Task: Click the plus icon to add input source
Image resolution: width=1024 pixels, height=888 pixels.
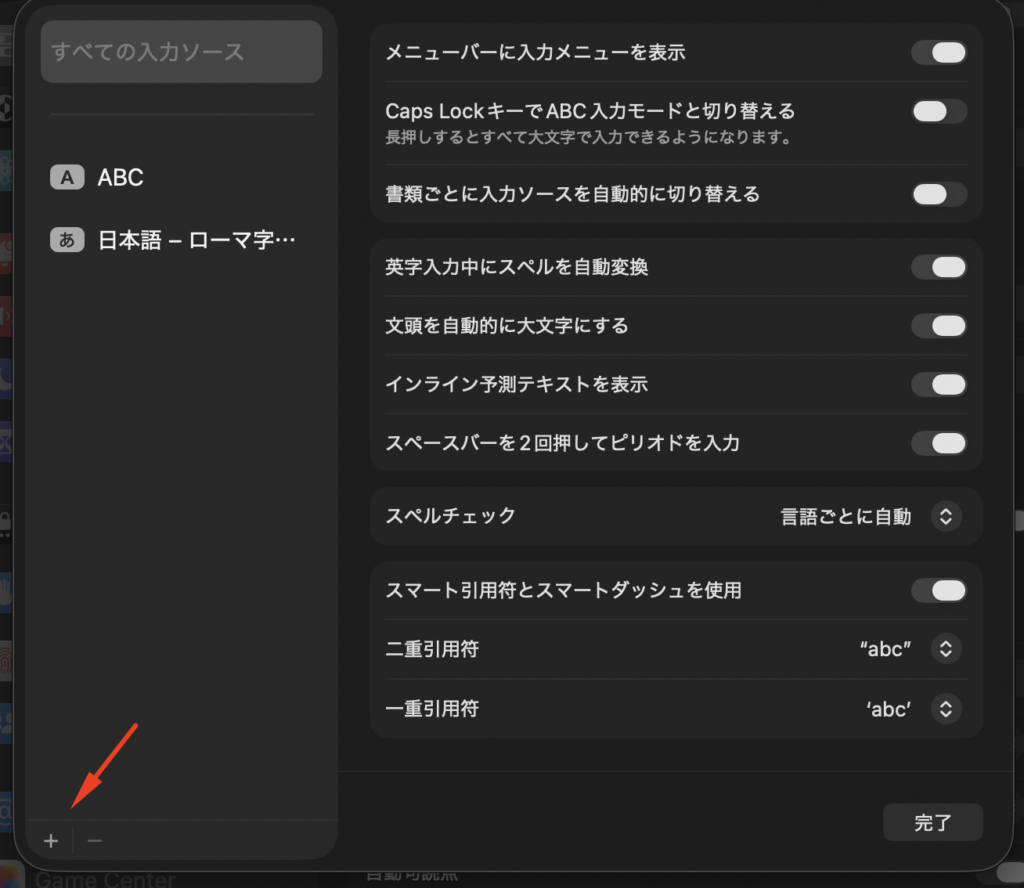Action: pos(51,841)
